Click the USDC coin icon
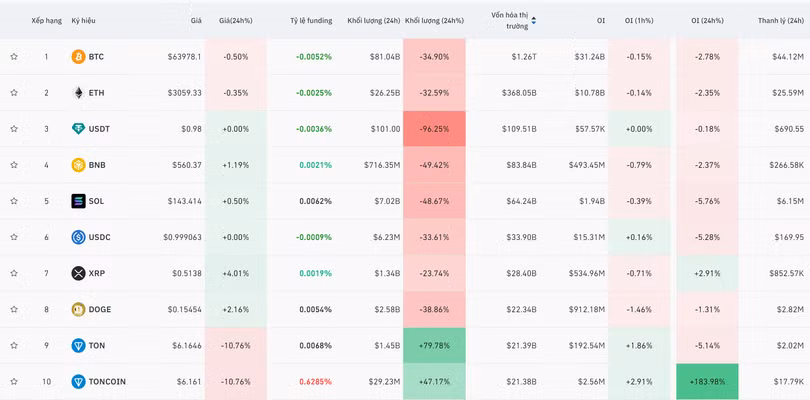Screen dimensions: 810x400 pyautogui.click(x=78, y=237)
